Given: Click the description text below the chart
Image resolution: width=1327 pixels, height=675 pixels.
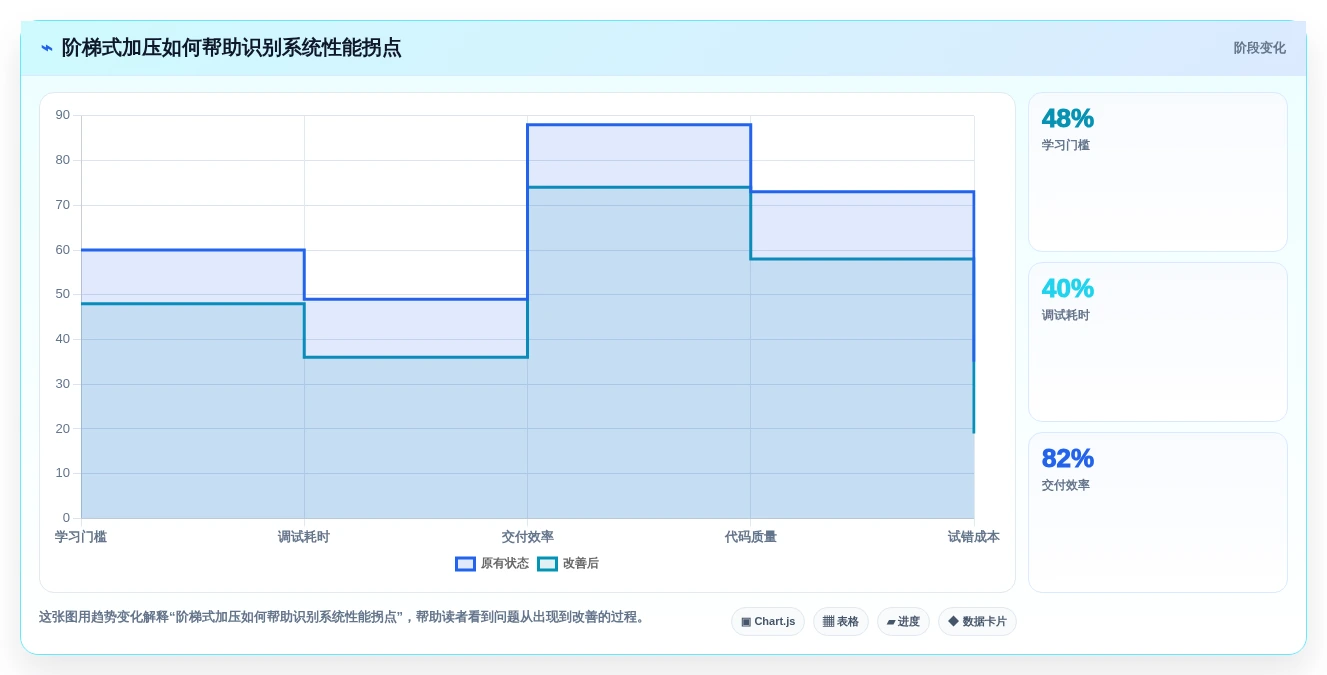Looking at the screenshot, I should tap(344, 618).
